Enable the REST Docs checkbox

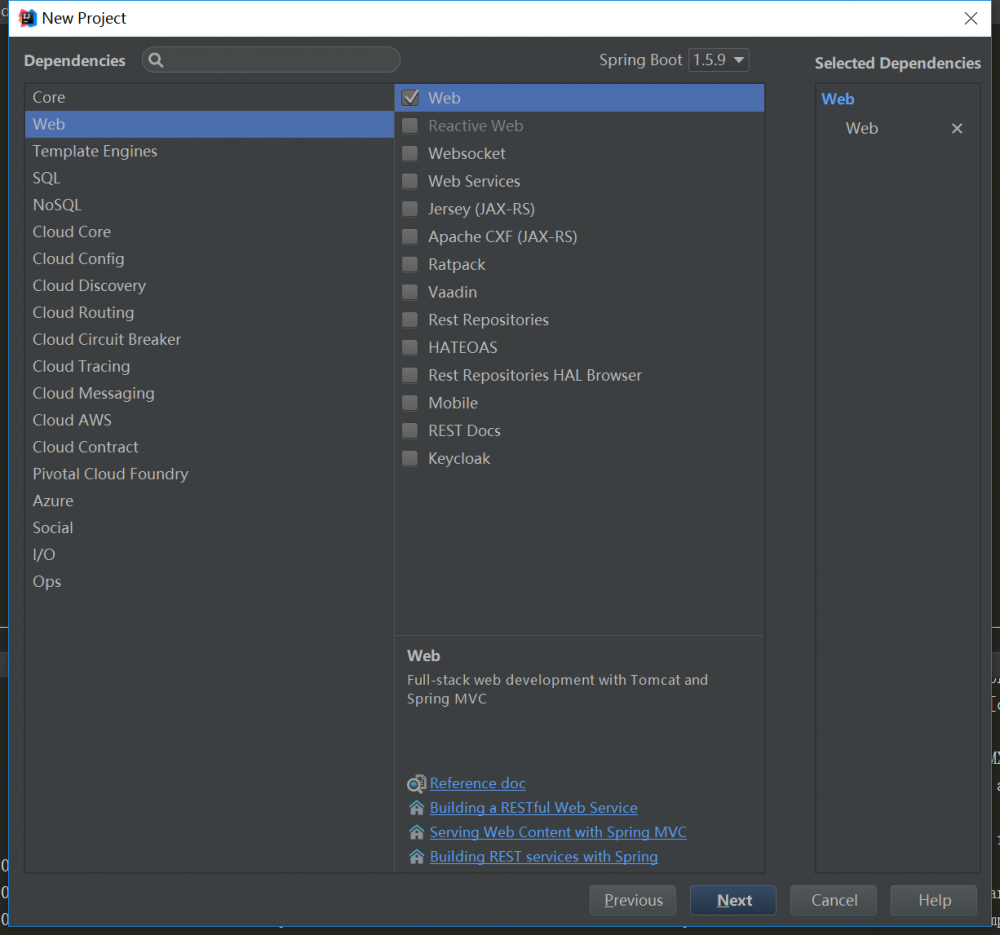click(x=410, y=431)
